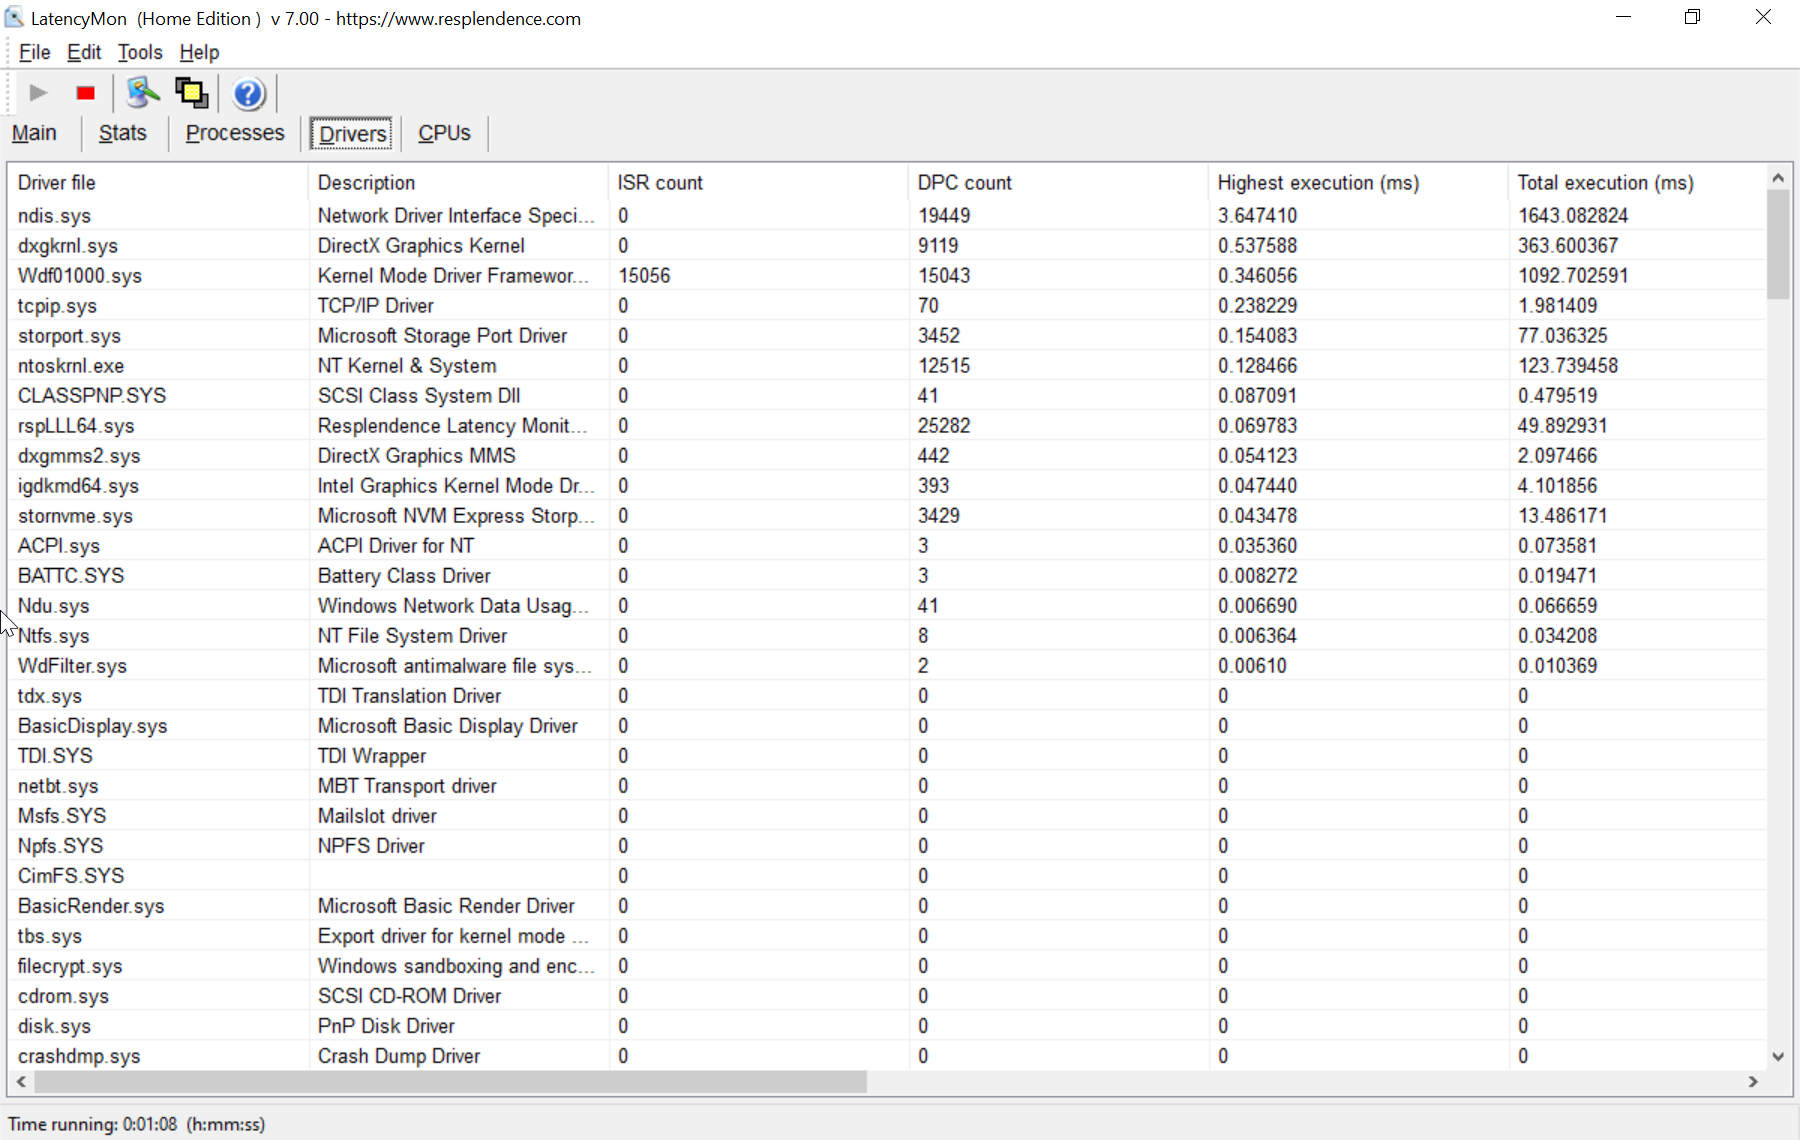The height and width of the screenshot is (1140, 1800).
Task: Select the Wdf01000.sys driver row
Action: [887, 276]
